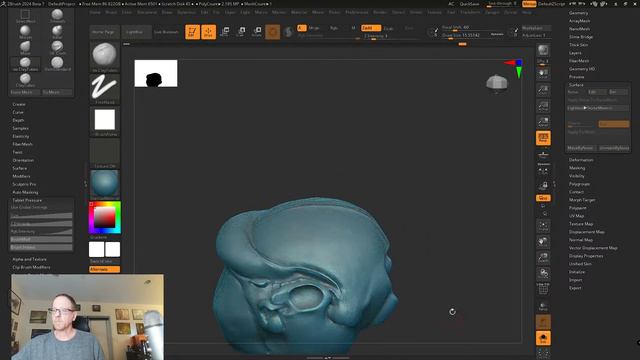This screenshot has height=360, width=640.
Task: Open the BrushAlpha alpha selector
Action: pyautogui.click(x=104, y=121)
